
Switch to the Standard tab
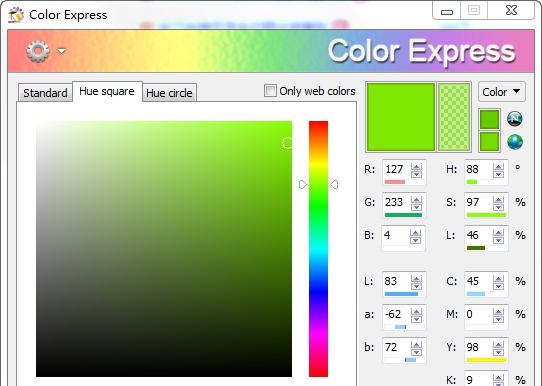tap(45, 93)
